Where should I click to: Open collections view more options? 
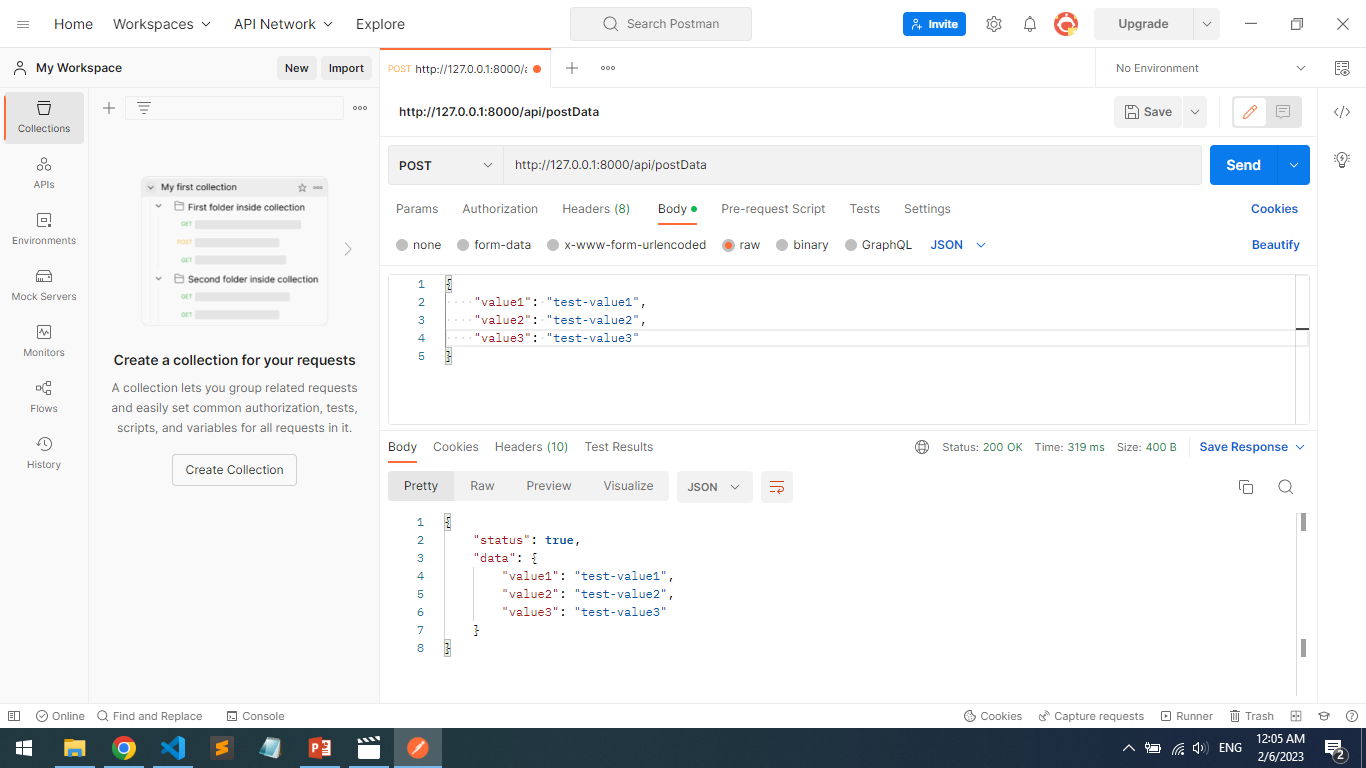point(360,108)
